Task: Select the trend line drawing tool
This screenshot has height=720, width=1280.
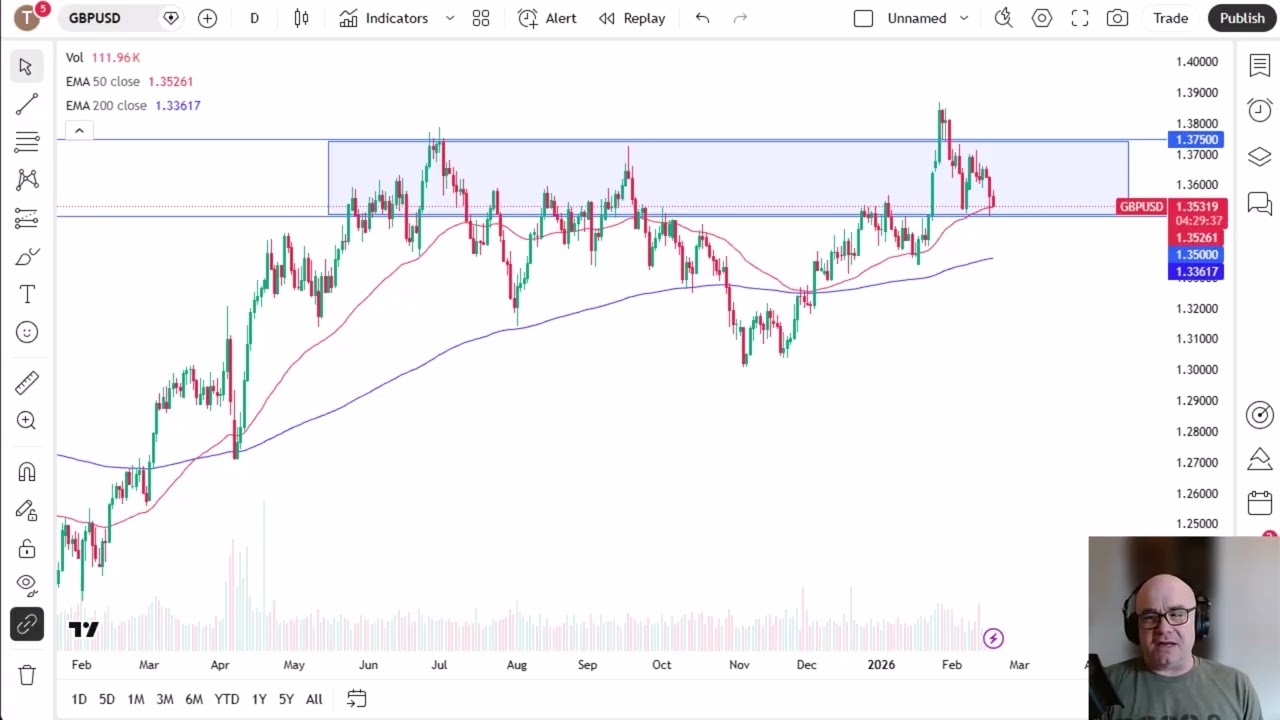Action: [x=26, y=104]
